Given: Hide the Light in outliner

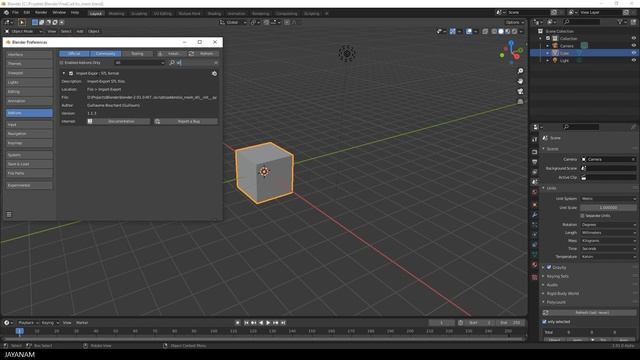Looking at the screenshot, I should pos(634,60).
